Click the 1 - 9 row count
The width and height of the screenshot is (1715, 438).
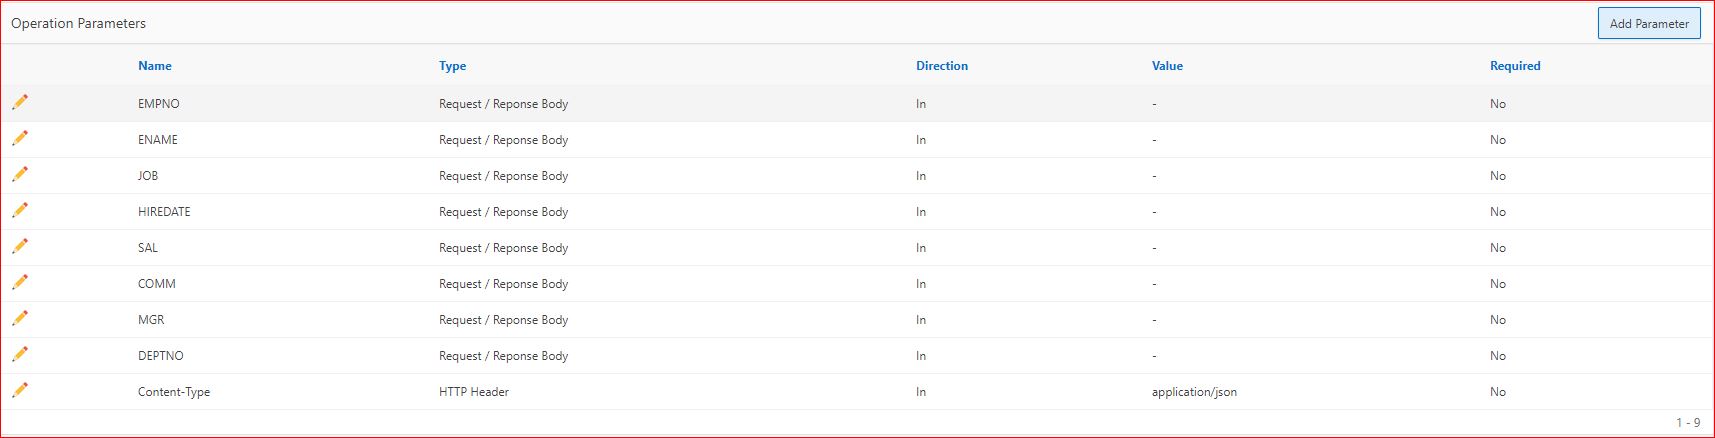pos(1688,423)
